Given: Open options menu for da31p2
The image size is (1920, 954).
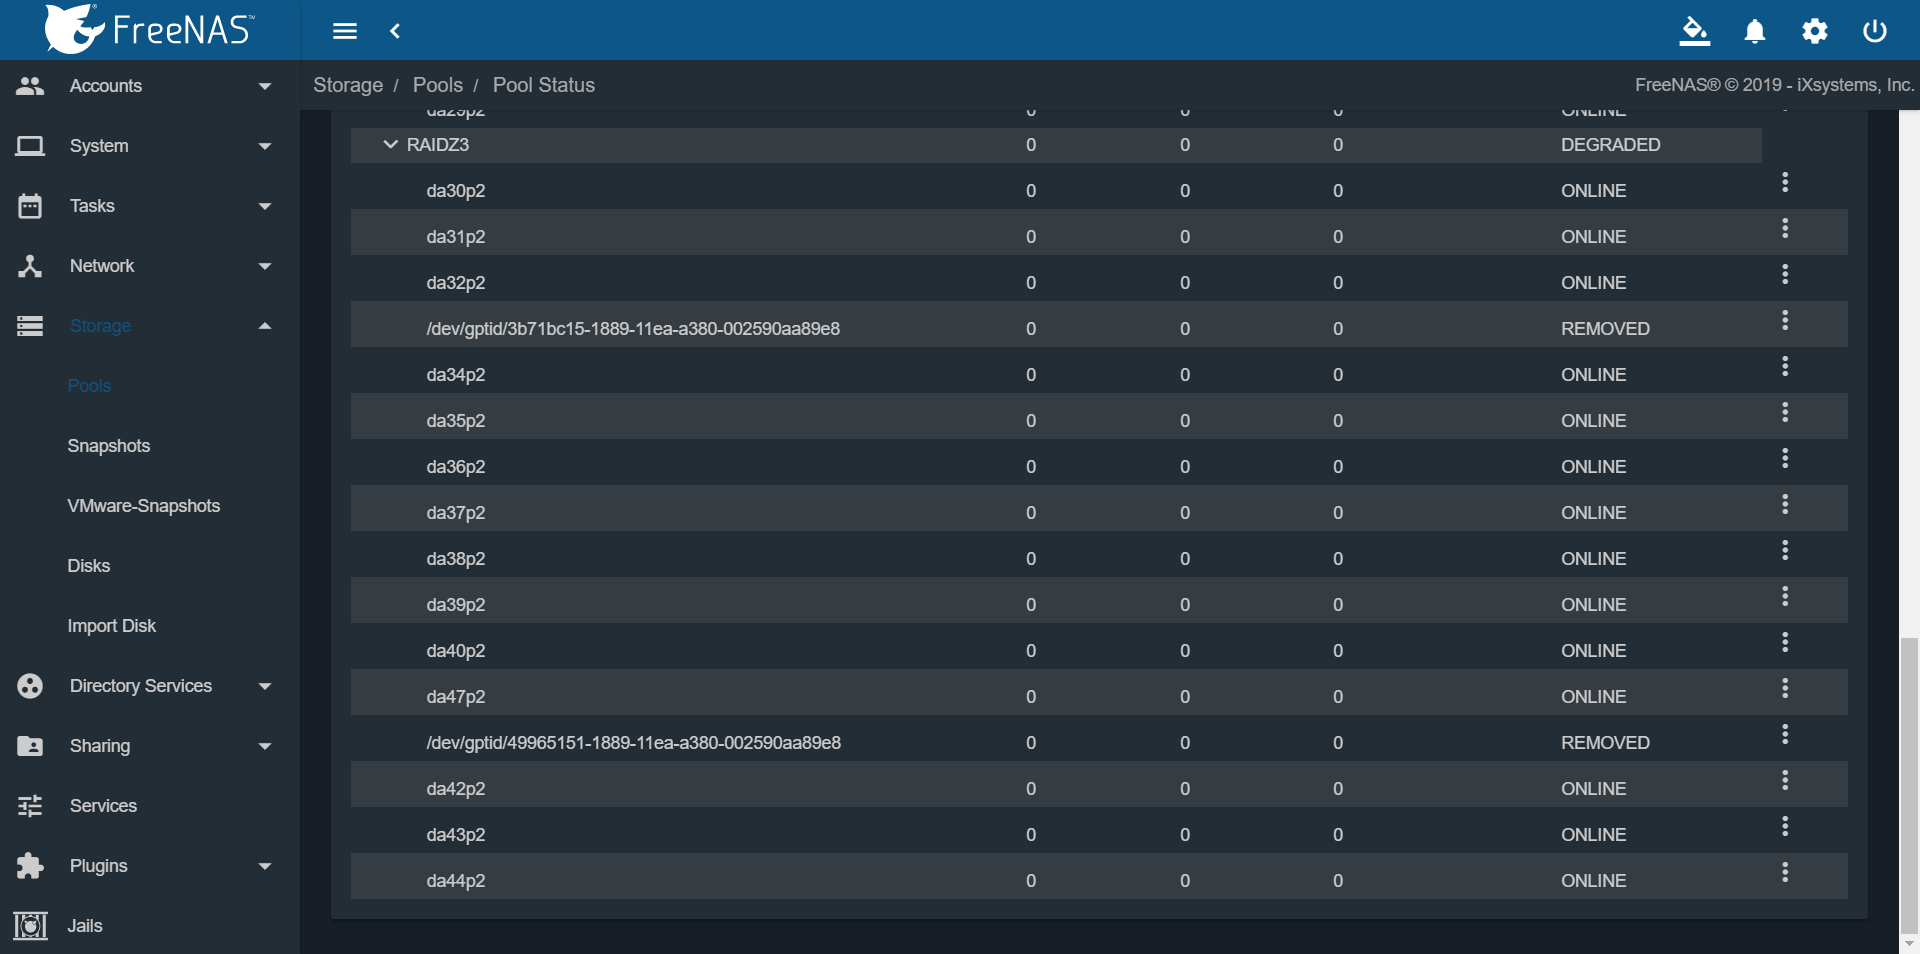Looking at the screenshot, I should (1785, 228).
